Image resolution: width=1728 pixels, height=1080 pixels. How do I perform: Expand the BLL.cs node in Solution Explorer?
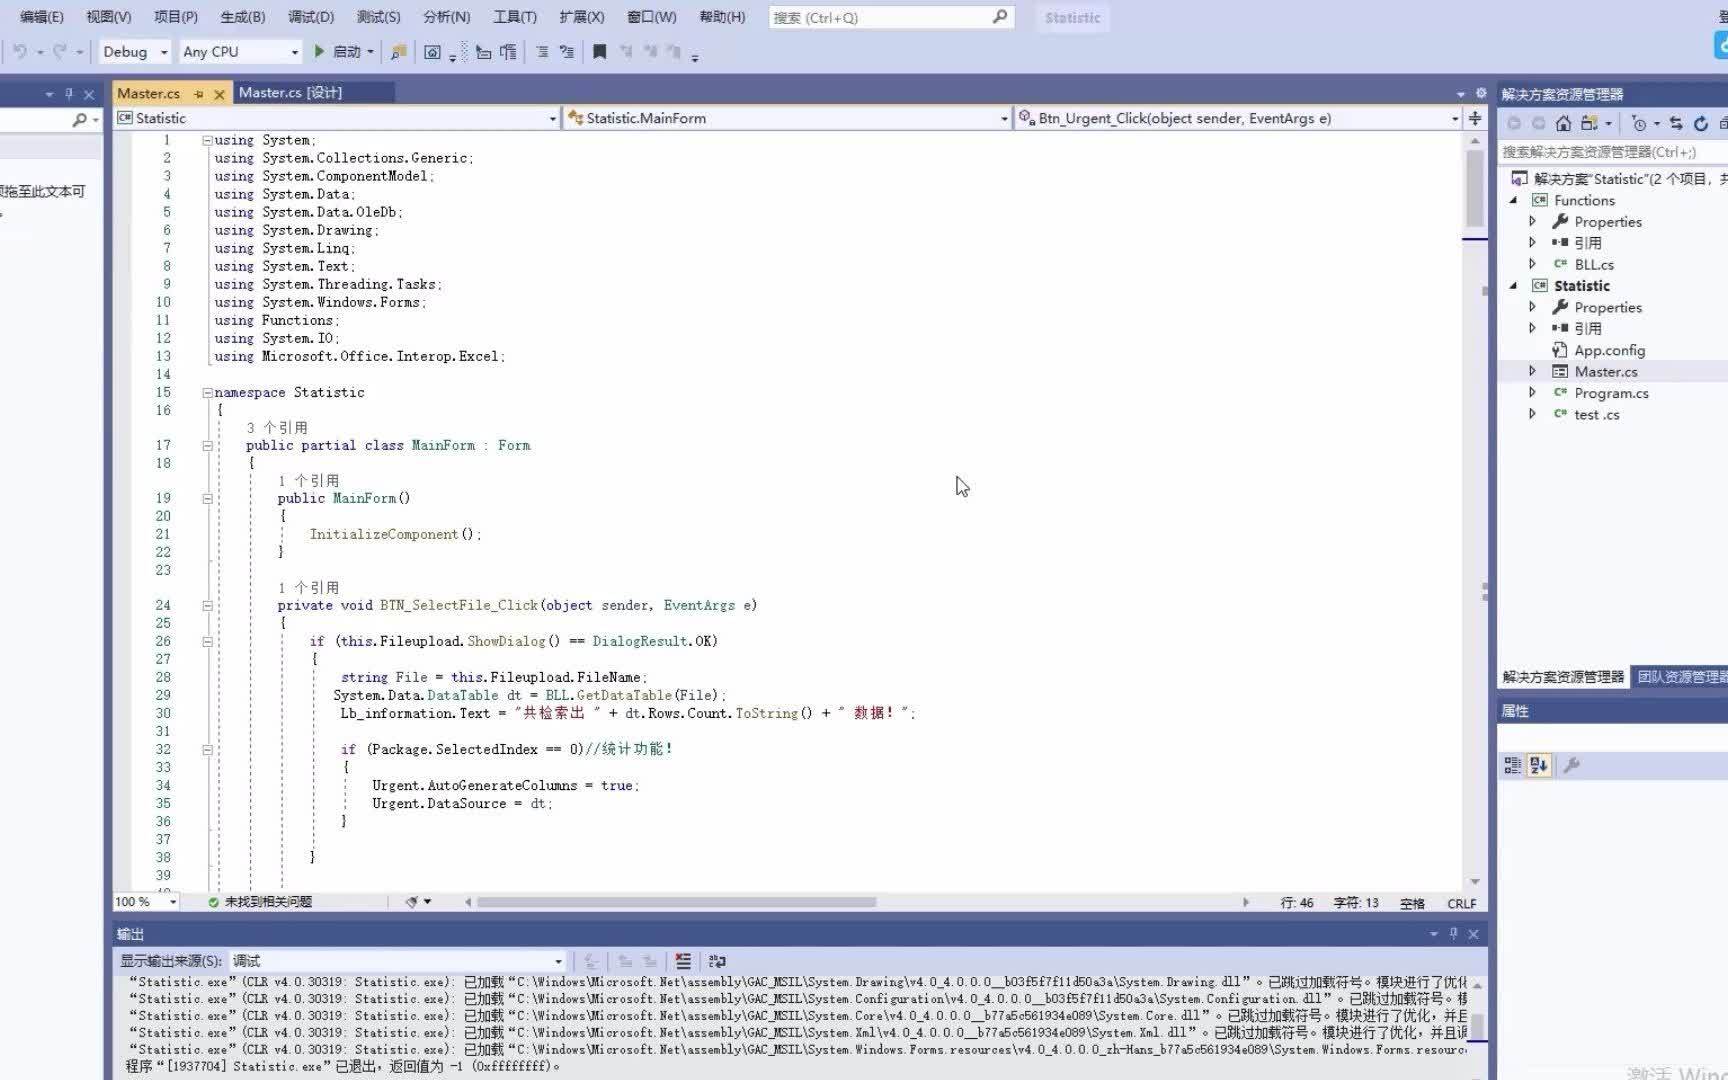[x=1533, y=264]
